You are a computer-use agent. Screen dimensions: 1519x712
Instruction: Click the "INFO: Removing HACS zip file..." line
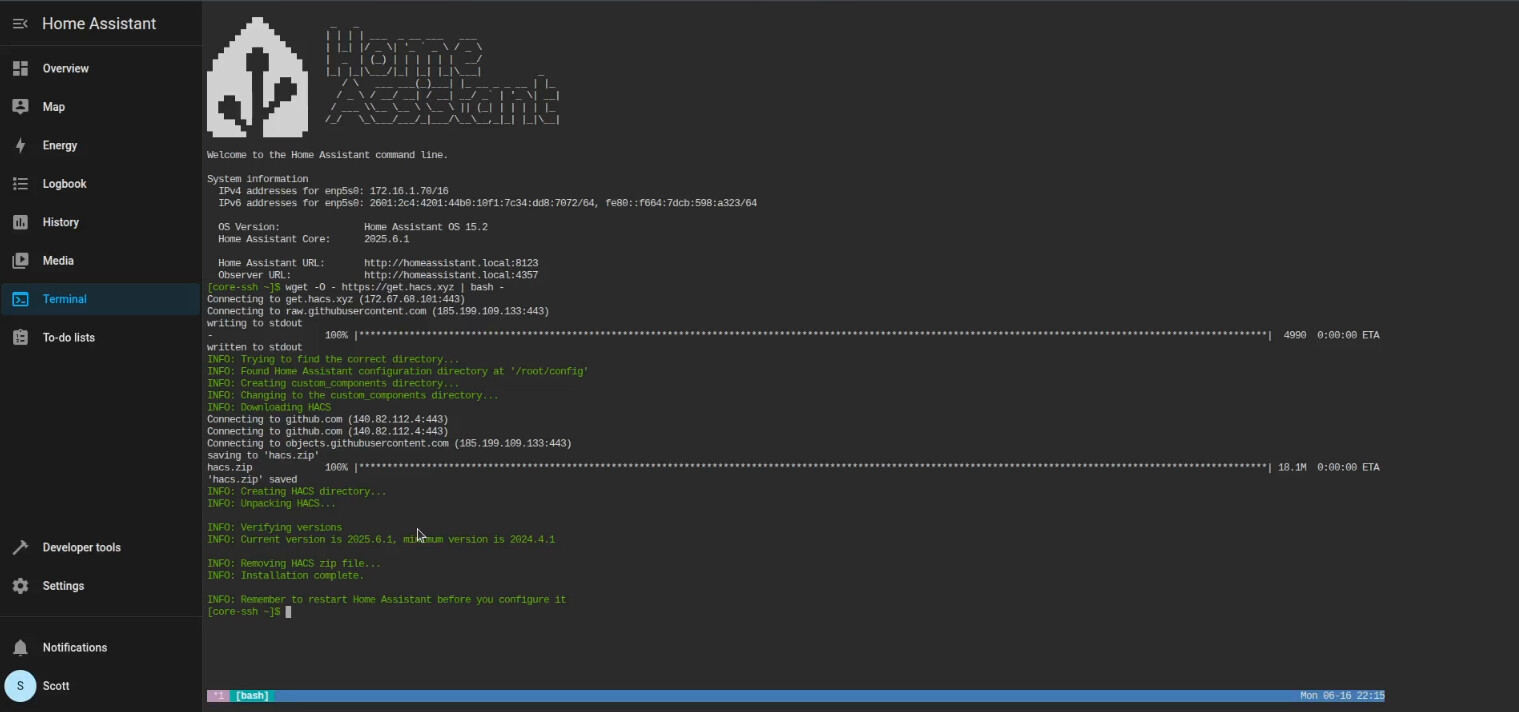pos(294,564)
